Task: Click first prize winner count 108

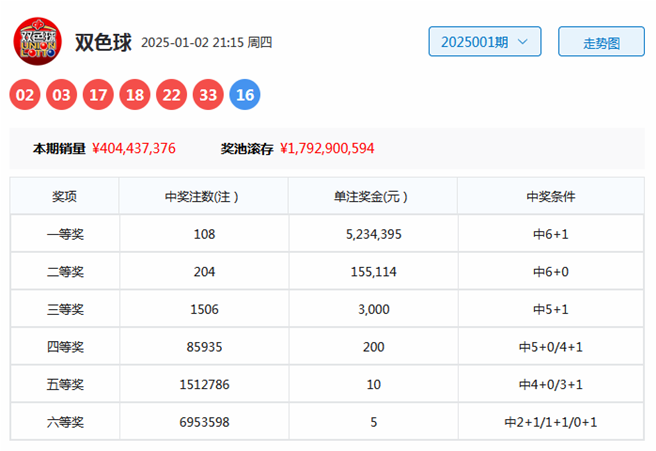Action: (204, 234)
